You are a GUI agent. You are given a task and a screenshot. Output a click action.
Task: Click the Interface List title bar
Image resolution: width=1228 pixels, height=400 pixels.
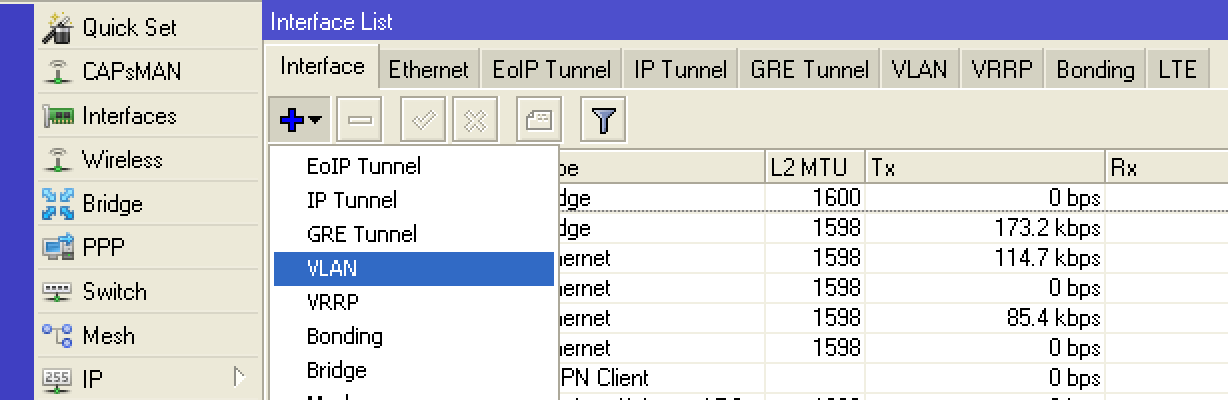coord(745,21)
